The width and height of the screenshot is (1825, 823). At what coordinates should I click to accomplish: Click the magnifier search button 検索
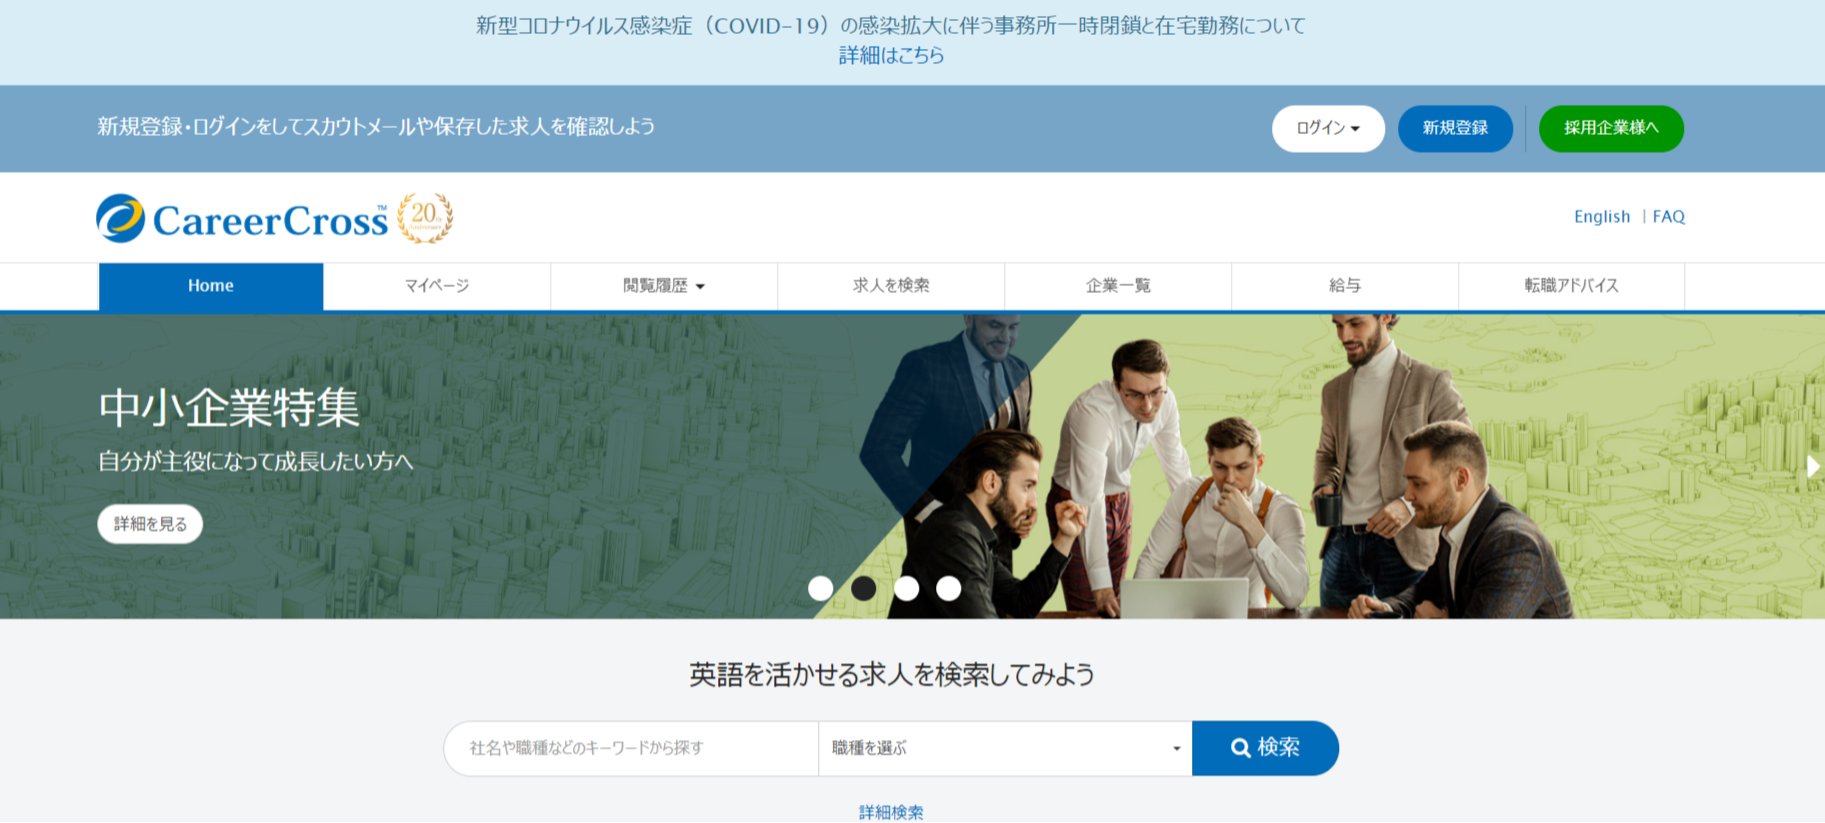click(x=1265, y=748)
